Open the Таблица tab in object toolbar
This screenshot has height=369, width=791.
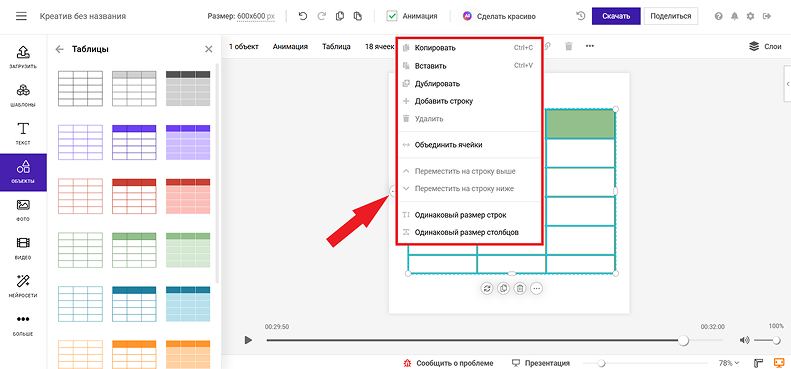coord(336,46)
